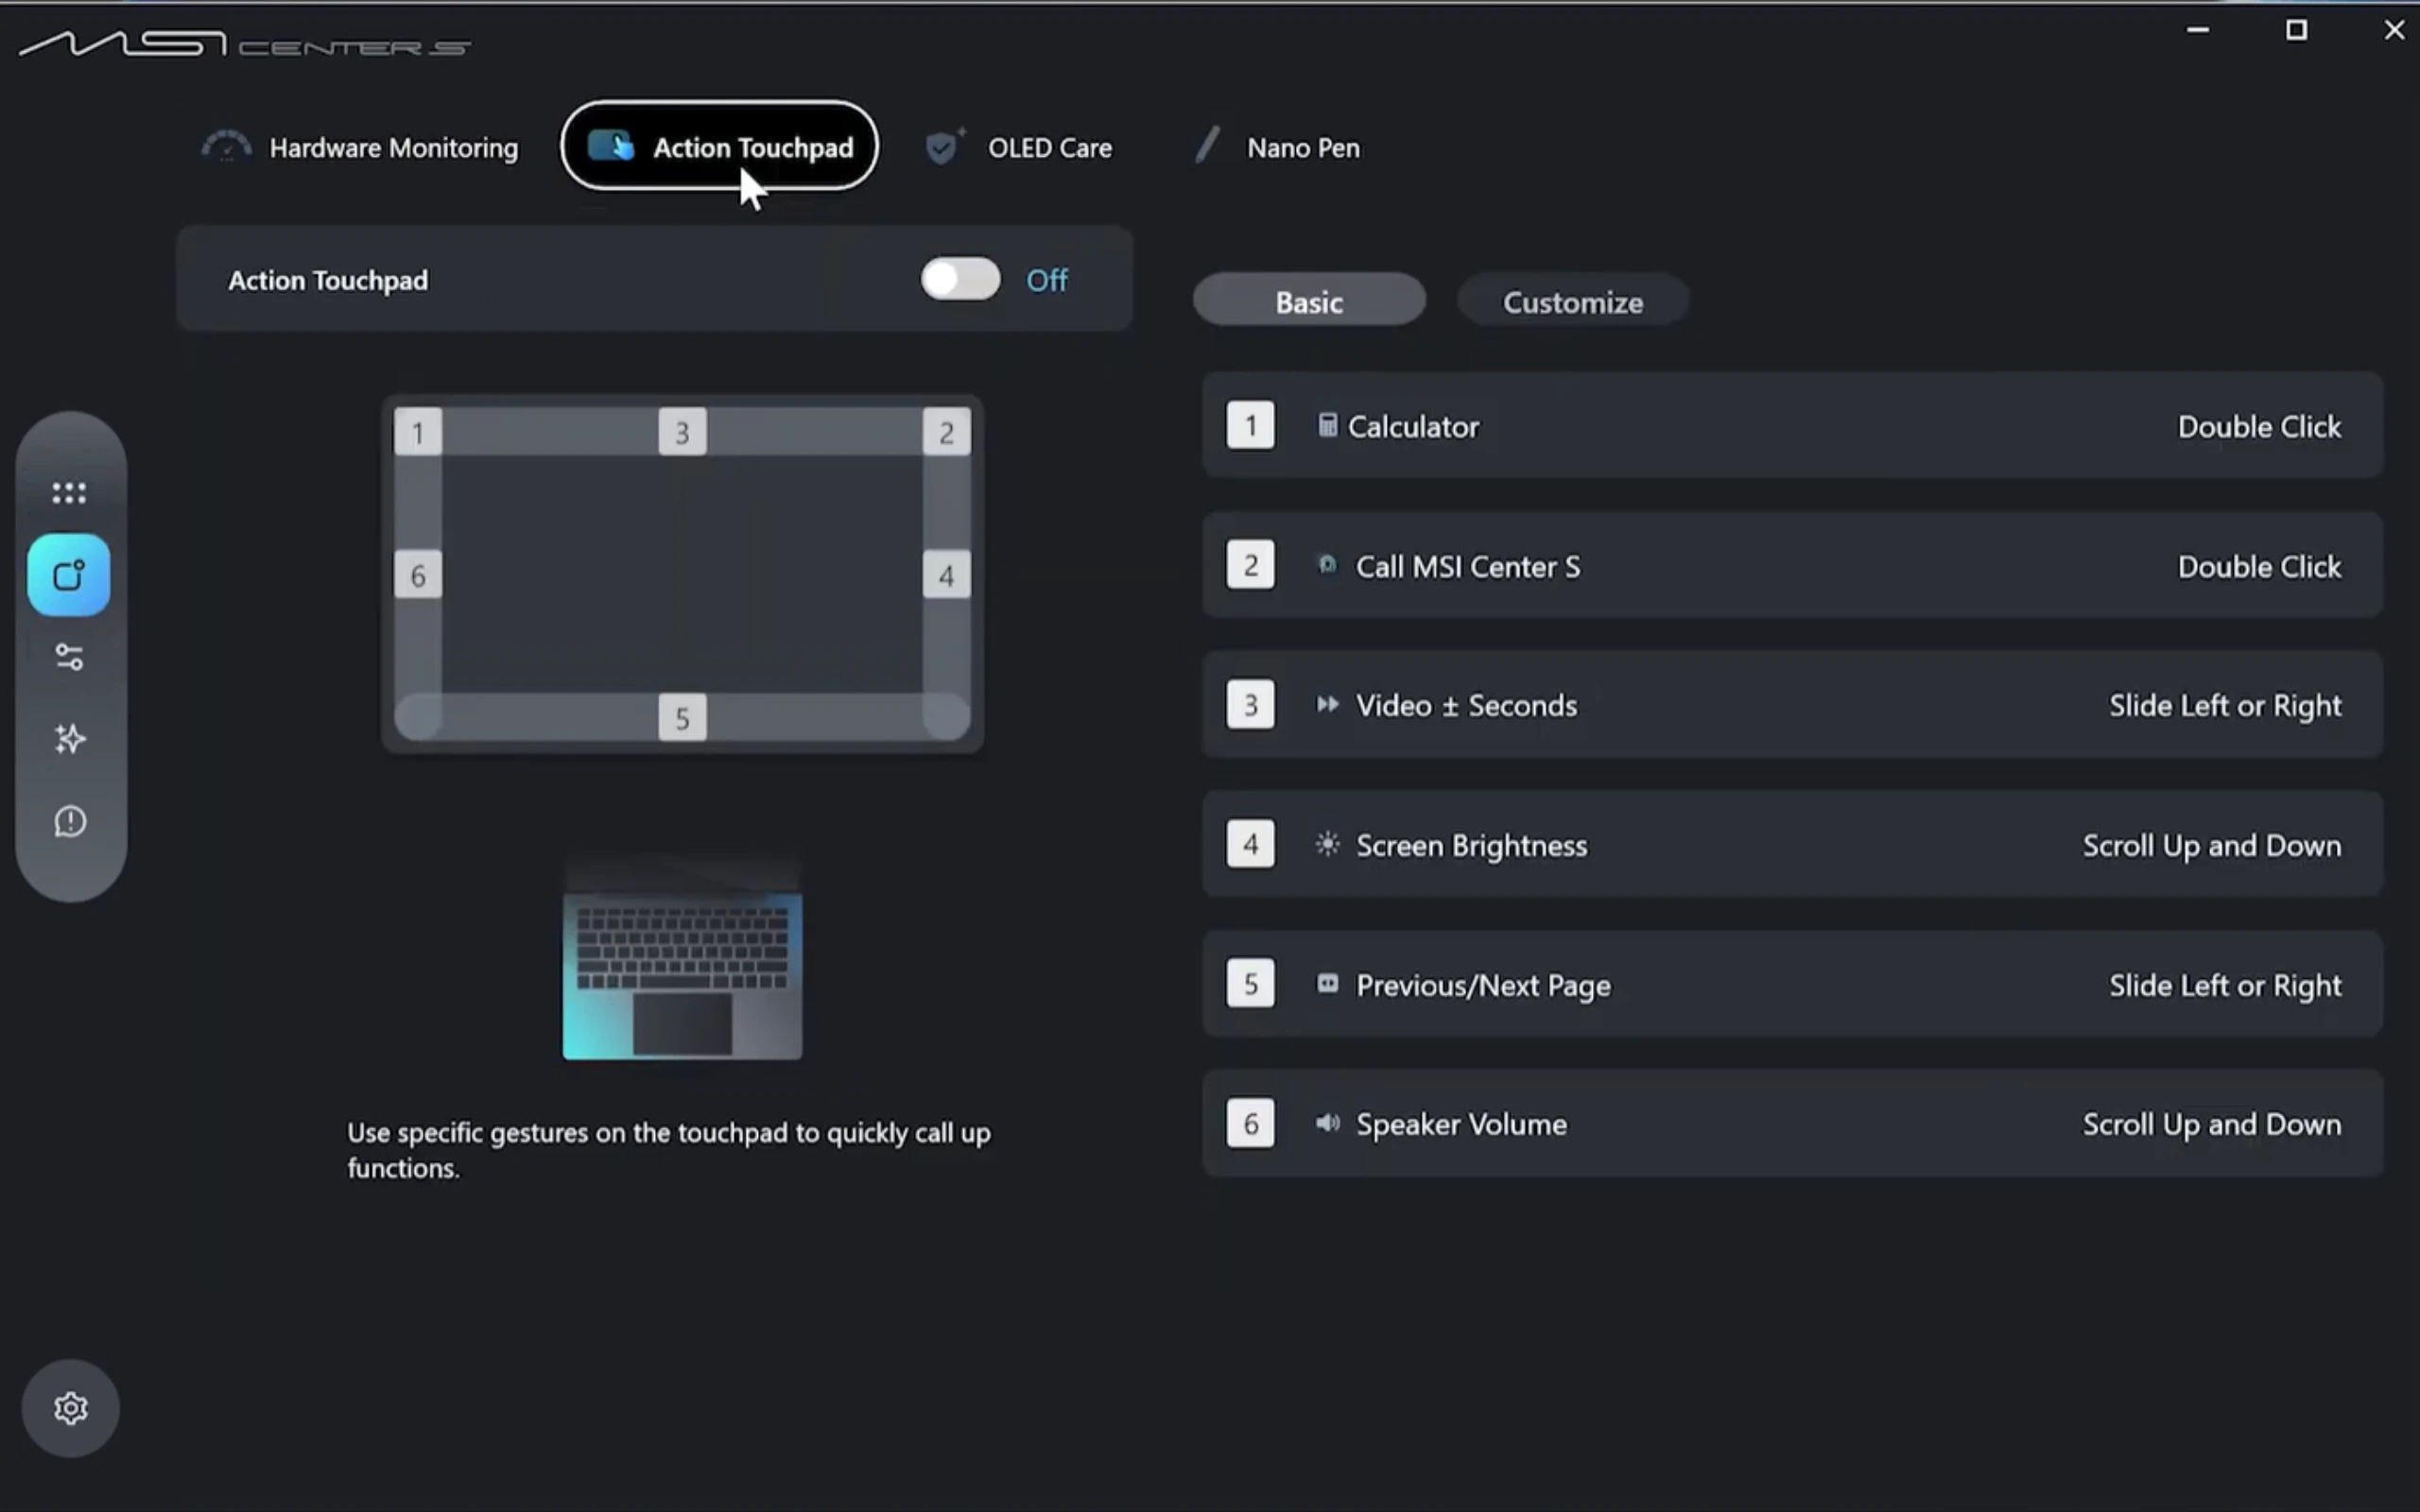This screenshot has height=1512, width=2420.
Task: Click the Call MSI Center S label
Action: pyautogui.click(x=1468, y=567)
